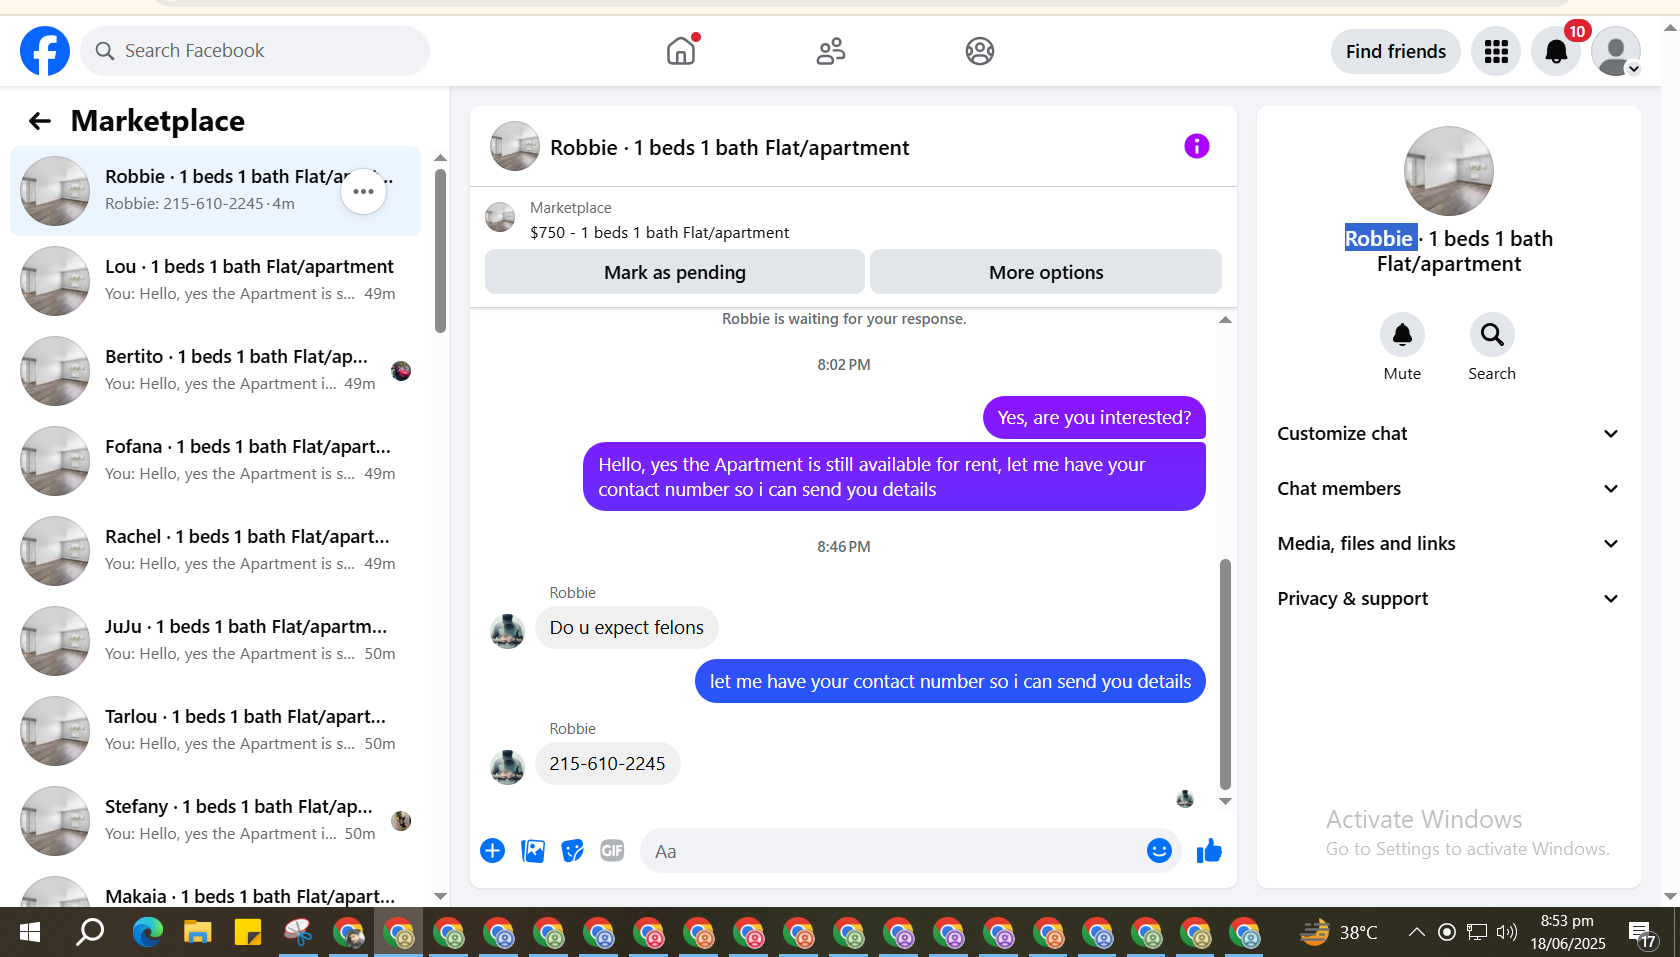
Task: Click the conversation list scrollbar thumb
Action: (x=440, y=250)
